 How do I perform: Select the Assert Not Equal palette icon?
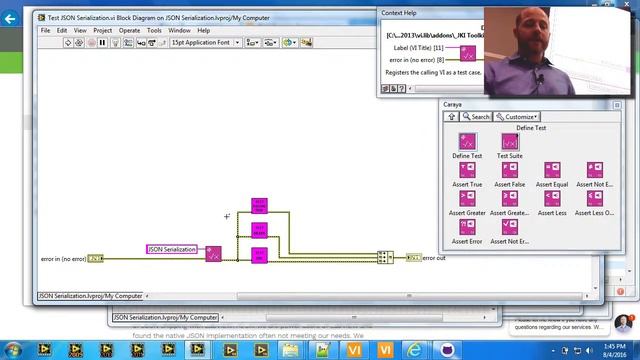[x=595, y=170]
